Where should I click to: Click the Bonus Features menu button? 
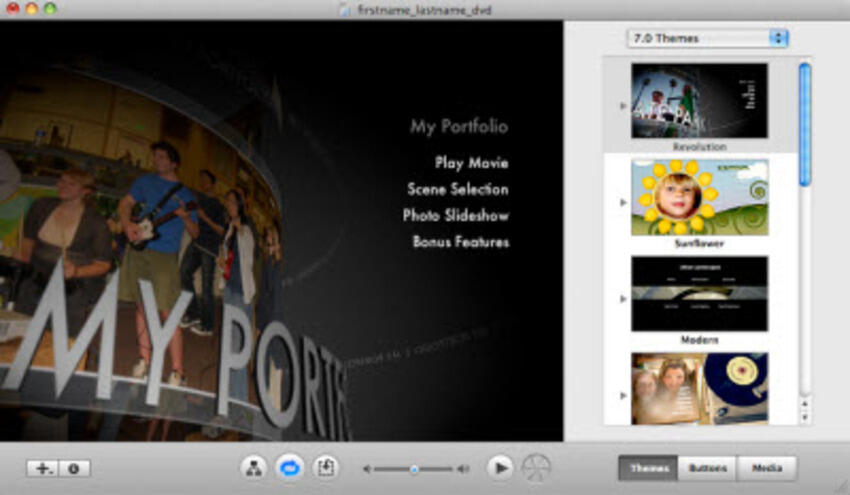pos(461,241)
